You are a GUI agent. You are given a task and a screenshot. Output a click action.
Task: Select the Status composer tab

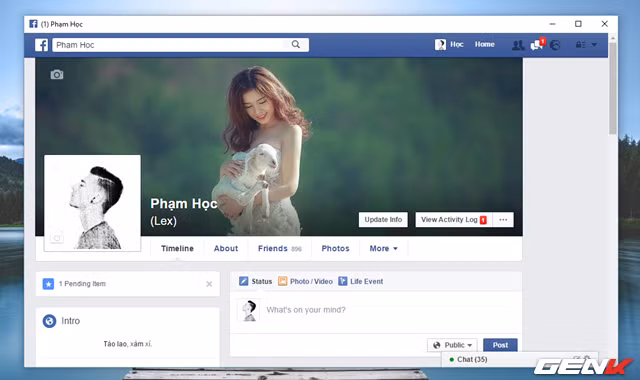pyautogui.click(x=256, y=281)
